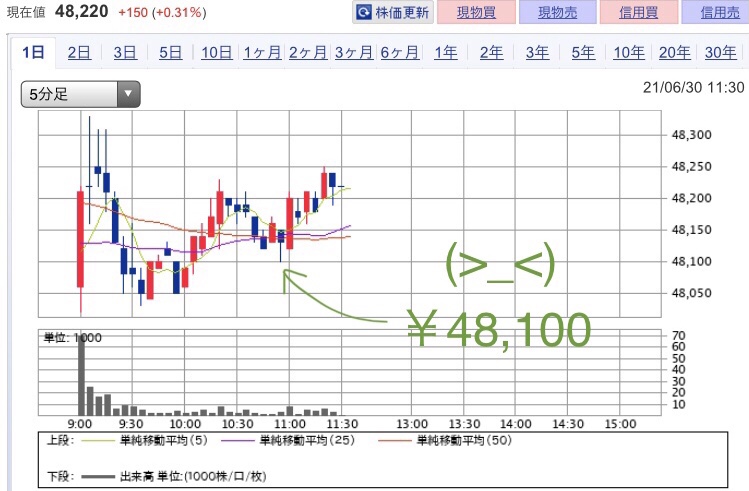Switch to the 30年 chart period
Viewport: 749px width, 491px height.
coord(720,52)
